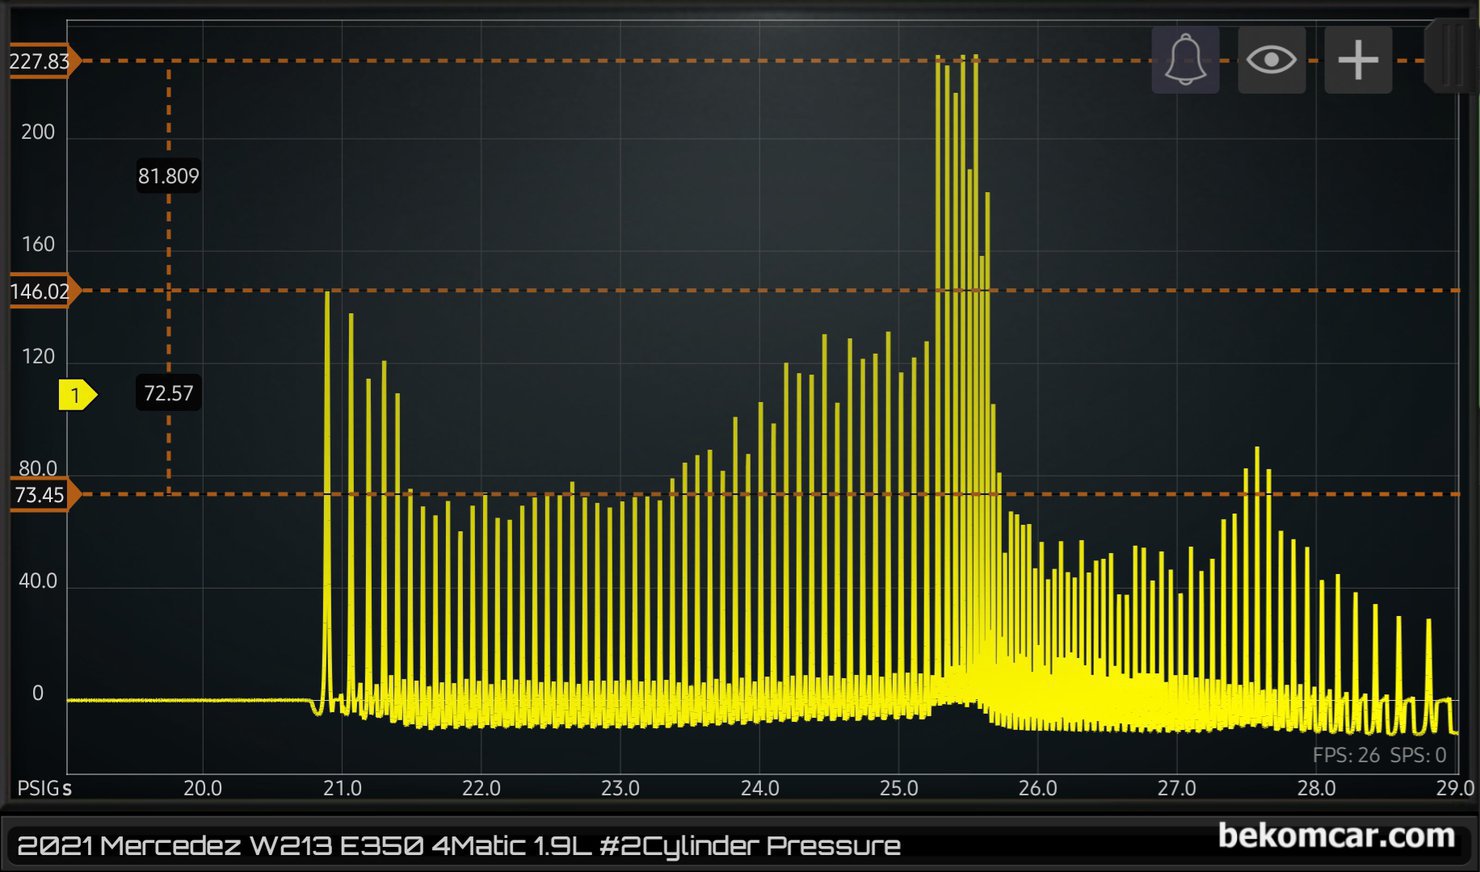Screen dimensions: 1480x872
Task: Open the bekomcar.com link
Action: (1336, 835)
